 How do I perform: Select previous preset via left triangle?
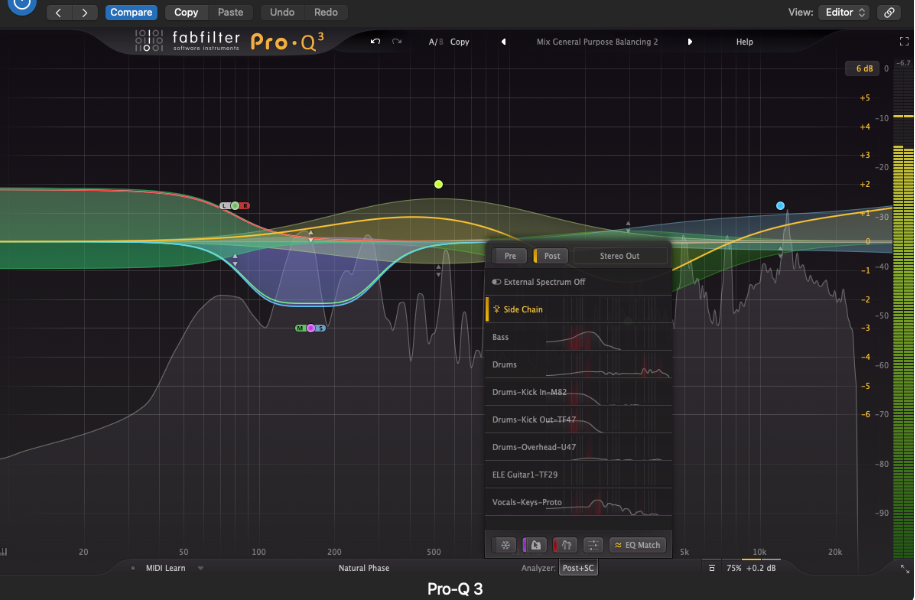504,42
